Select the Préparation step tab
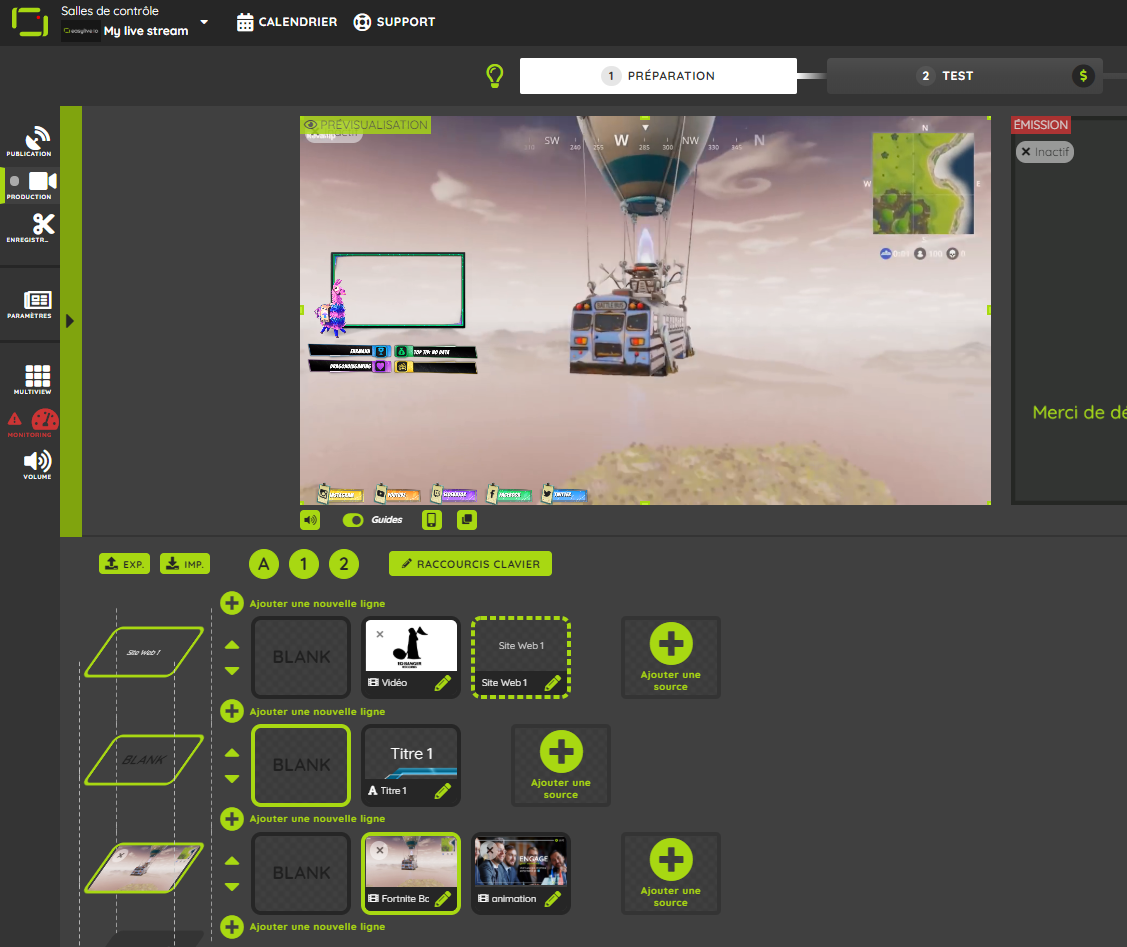 click(658, 75)
